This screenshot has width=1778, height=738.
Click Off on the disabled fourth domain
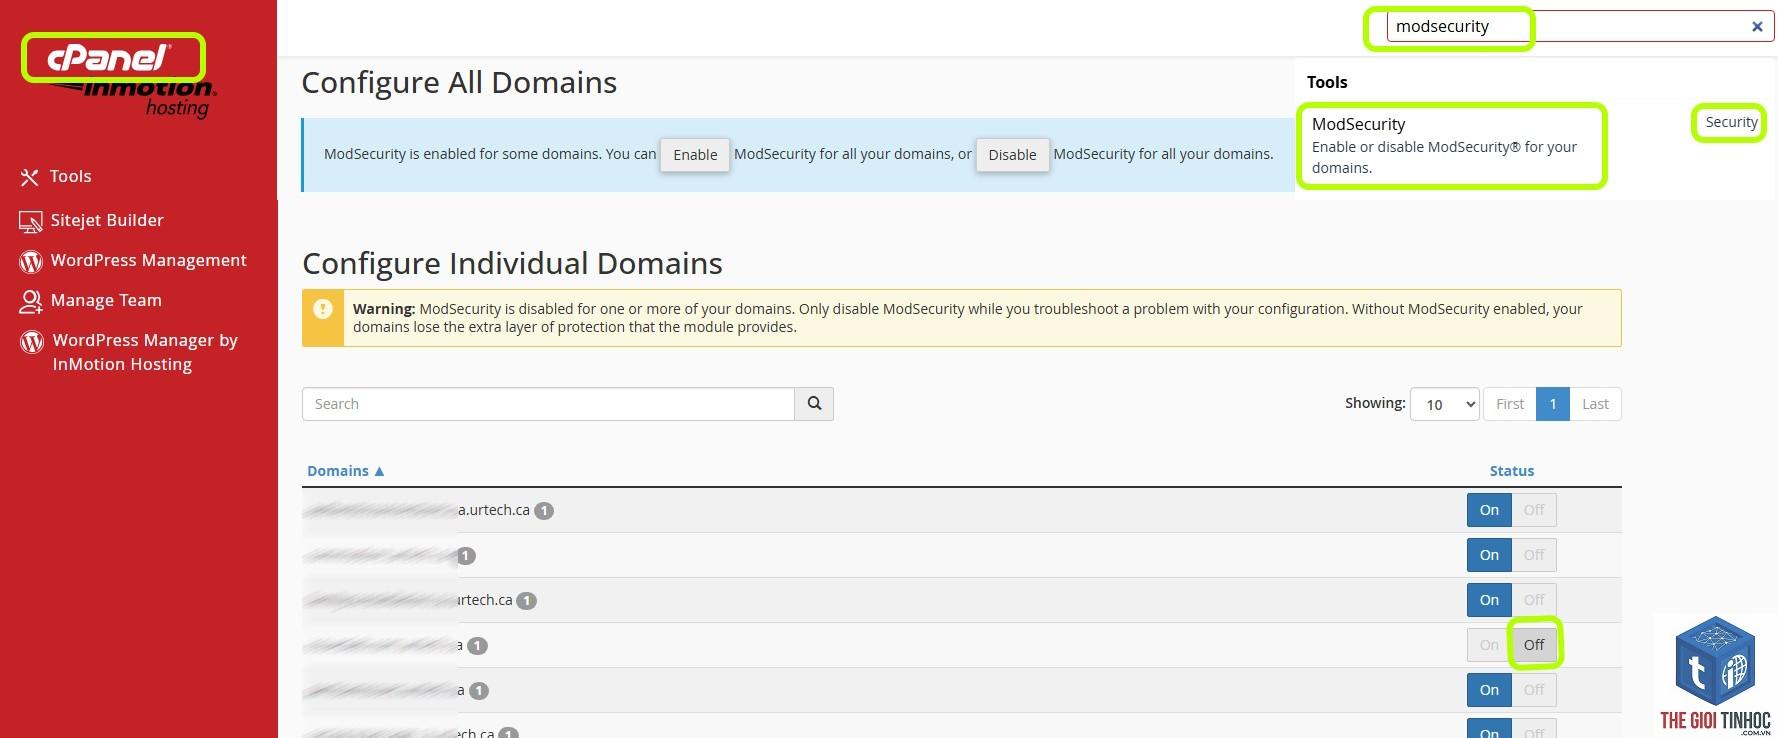click(x=1534, y=645)
